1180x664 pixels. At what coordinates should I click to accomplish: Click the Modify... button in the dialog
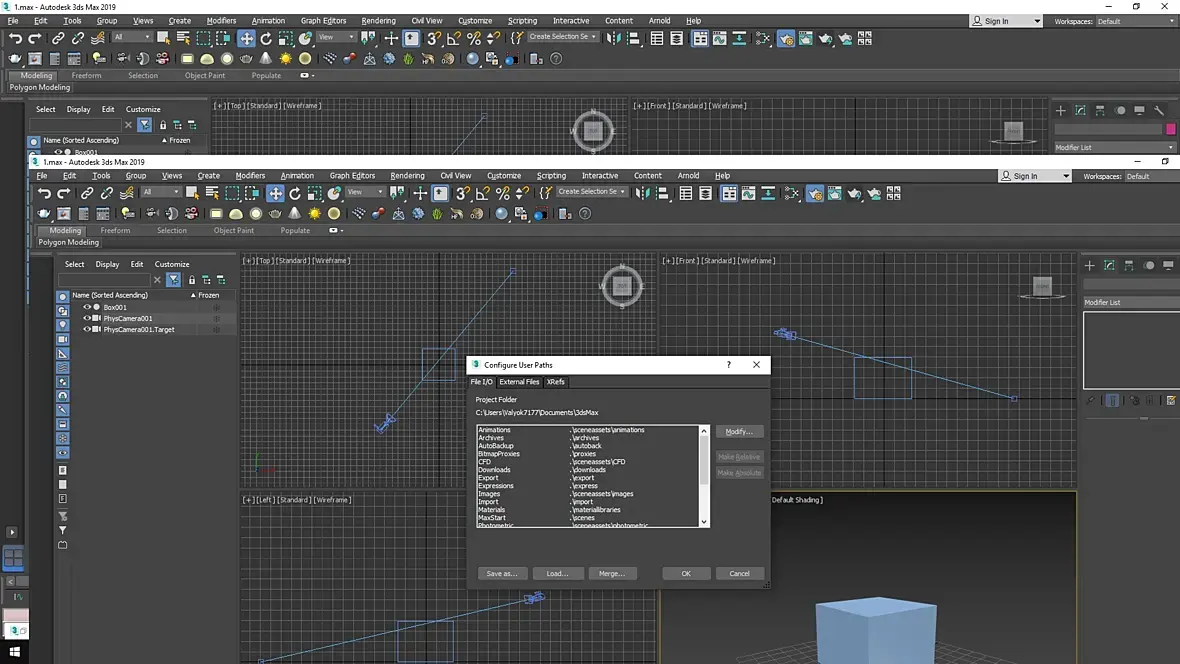pyautogui.click(x=739, y=431)
